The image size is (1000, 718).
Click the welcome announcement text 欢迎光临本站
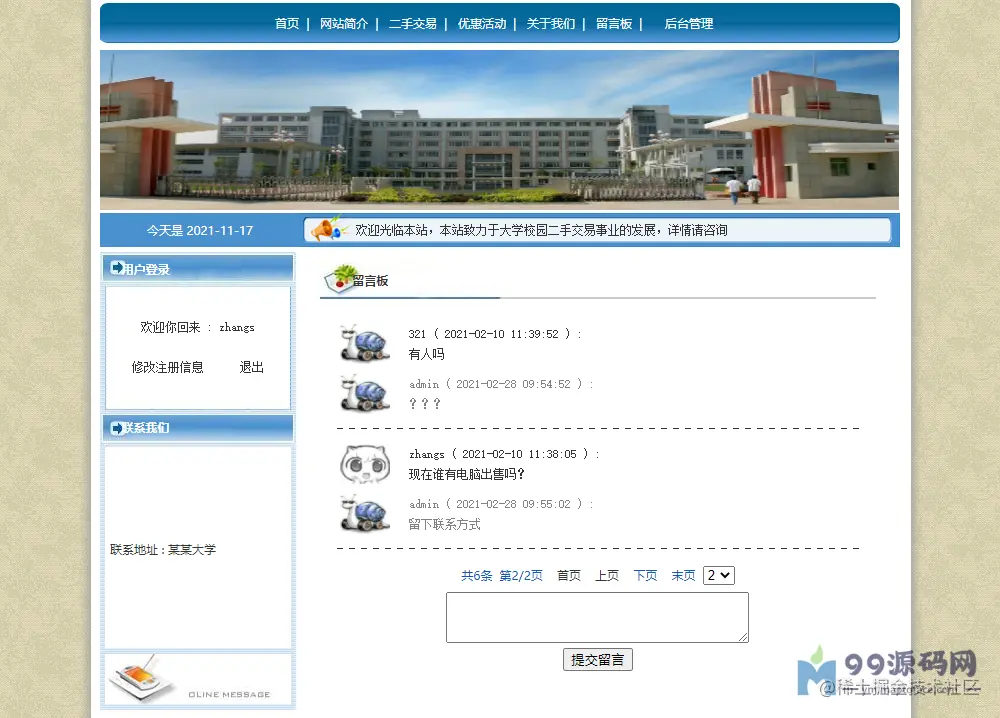pos(541,230)
